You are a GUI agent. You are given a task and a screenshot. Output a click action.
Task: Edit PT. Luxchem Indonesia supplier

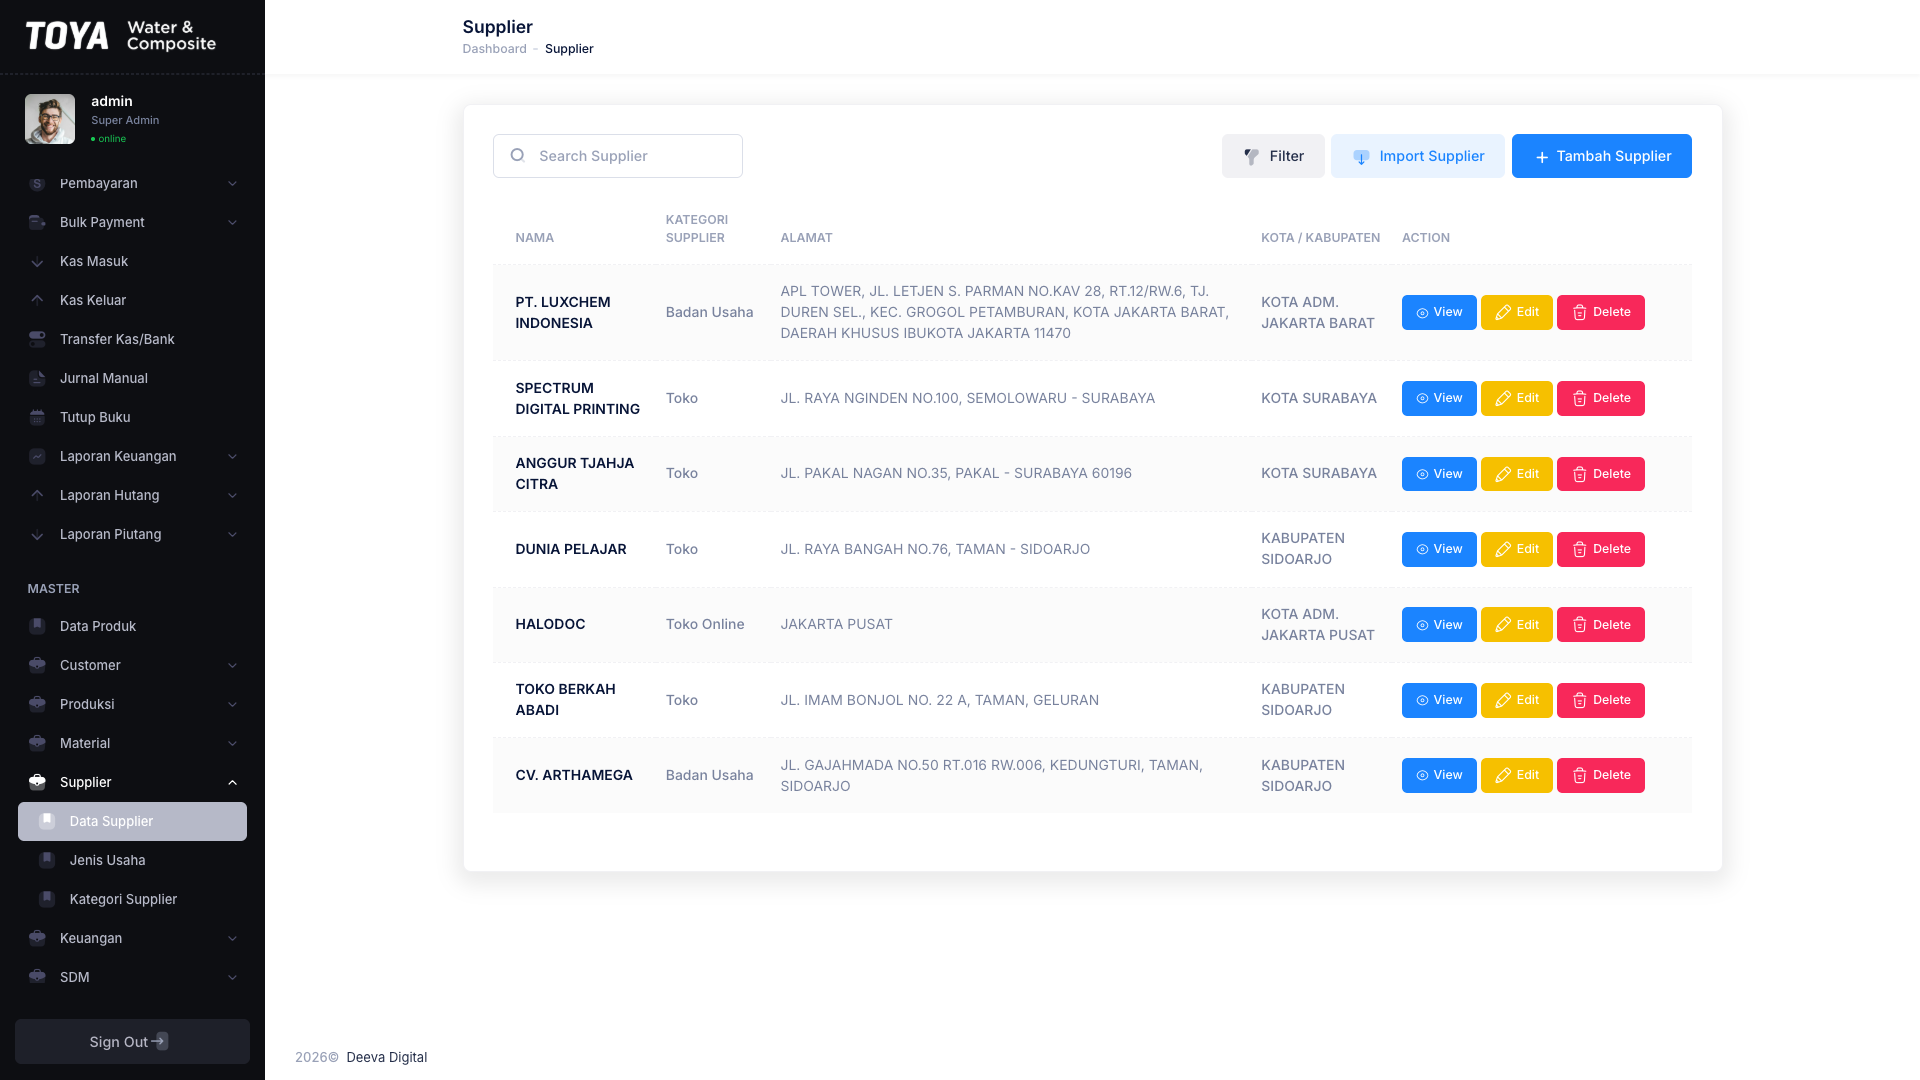(1516, 312)
